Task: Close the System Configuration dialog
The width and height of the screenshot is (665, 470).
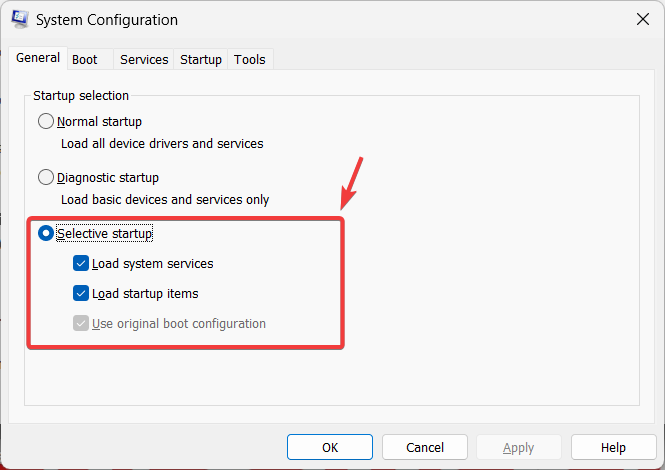Action: [641, 19]
